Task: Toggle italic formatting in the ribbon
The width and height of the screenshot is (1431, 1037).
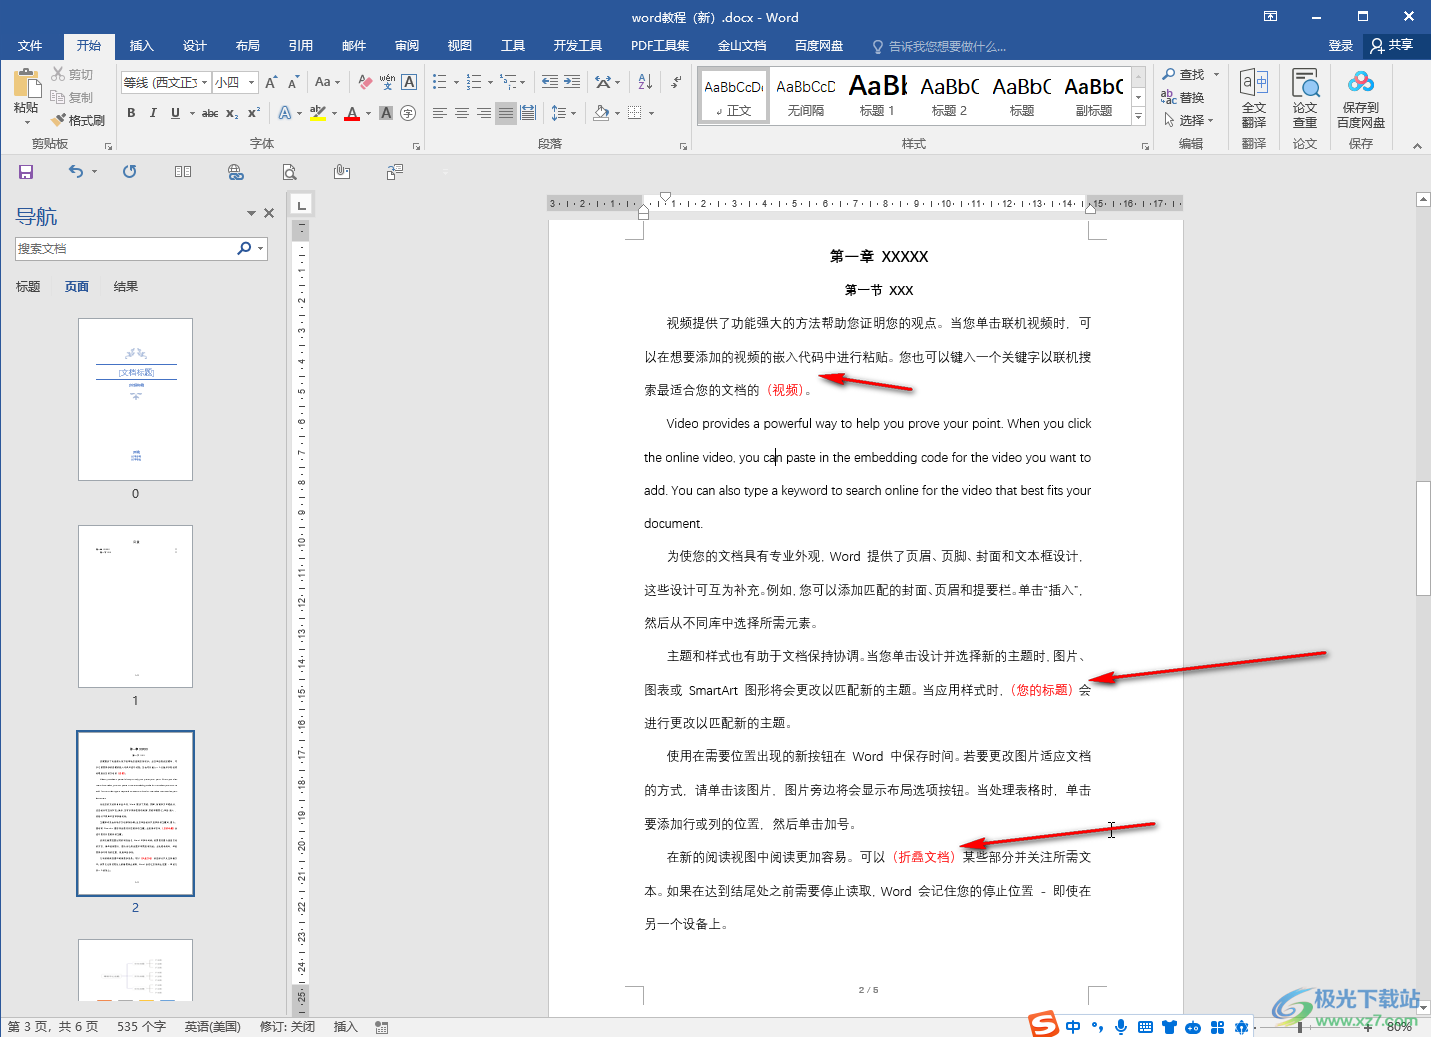Action: (153, 113)
